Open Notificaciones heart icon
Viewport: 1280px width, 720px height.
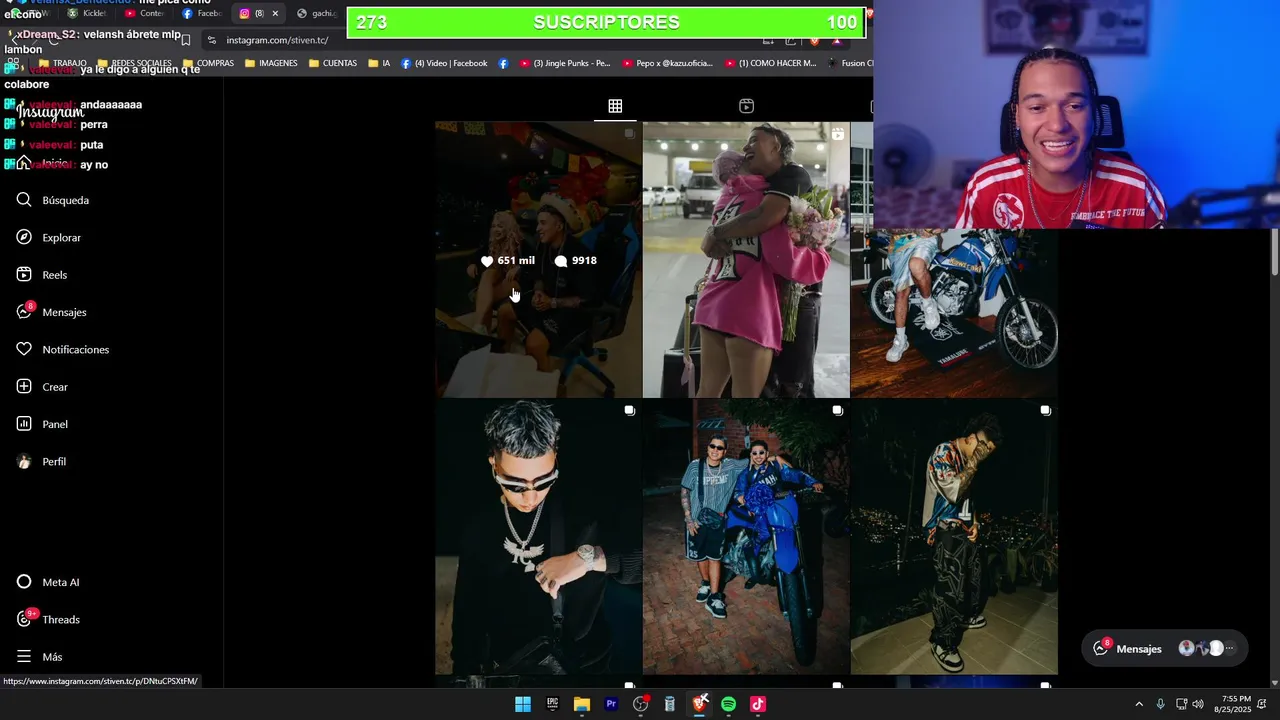click(x=25, y=349)
